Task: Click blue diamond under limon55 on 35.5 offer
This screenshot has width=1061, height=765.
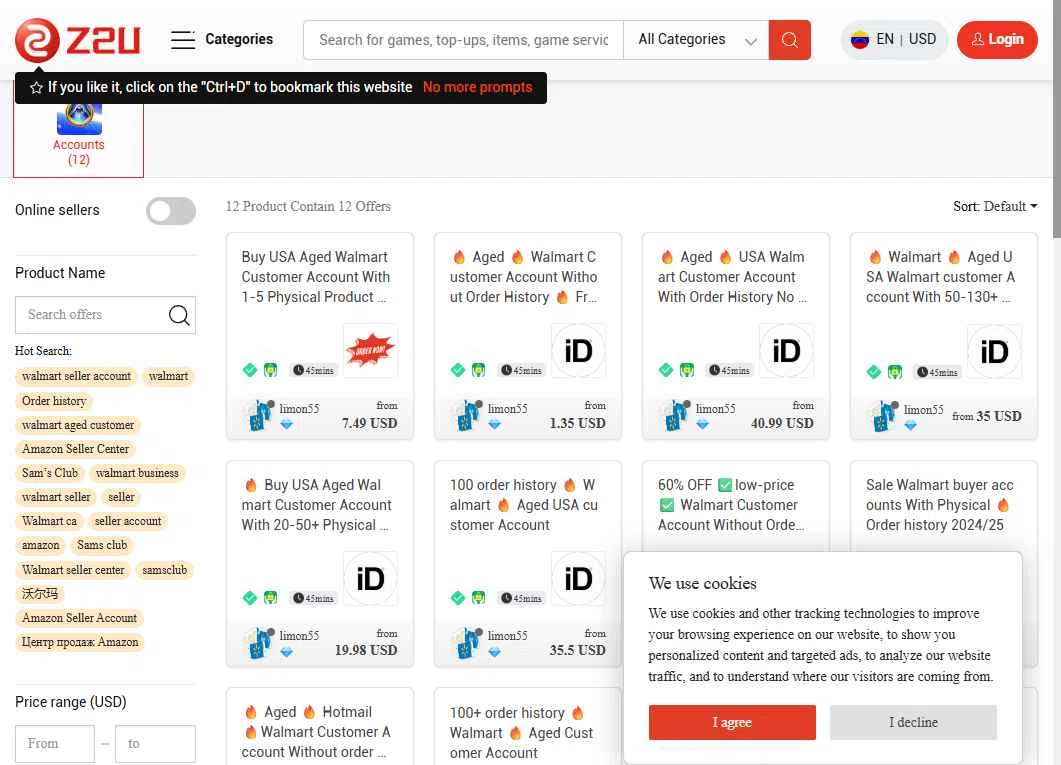Action: [x=495, y=652]
